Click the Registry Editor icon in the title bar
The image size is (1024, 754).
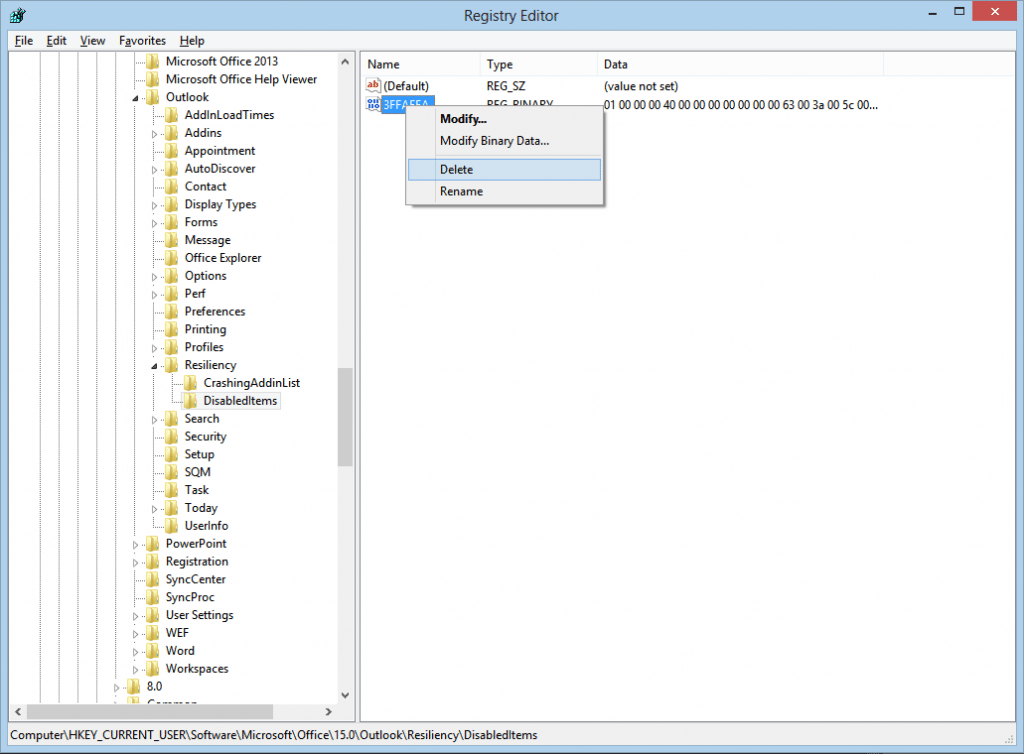pyautogui.click(x=17, y=15)
